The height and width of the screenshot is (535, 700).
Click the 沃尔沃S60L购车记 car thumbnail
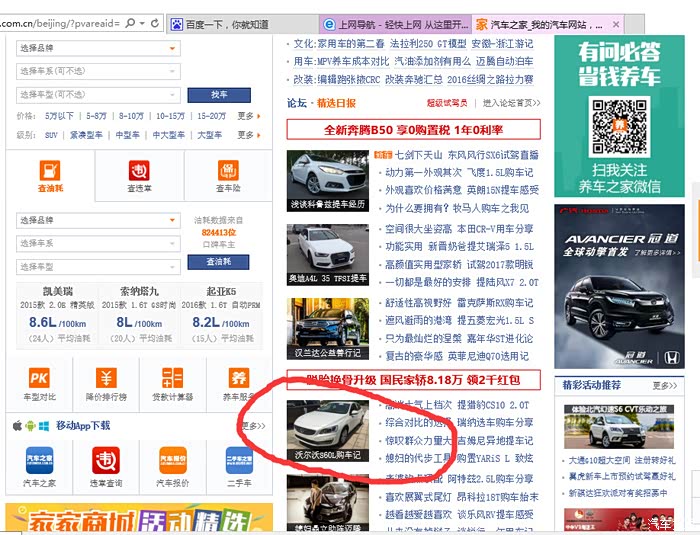[325, 430]
